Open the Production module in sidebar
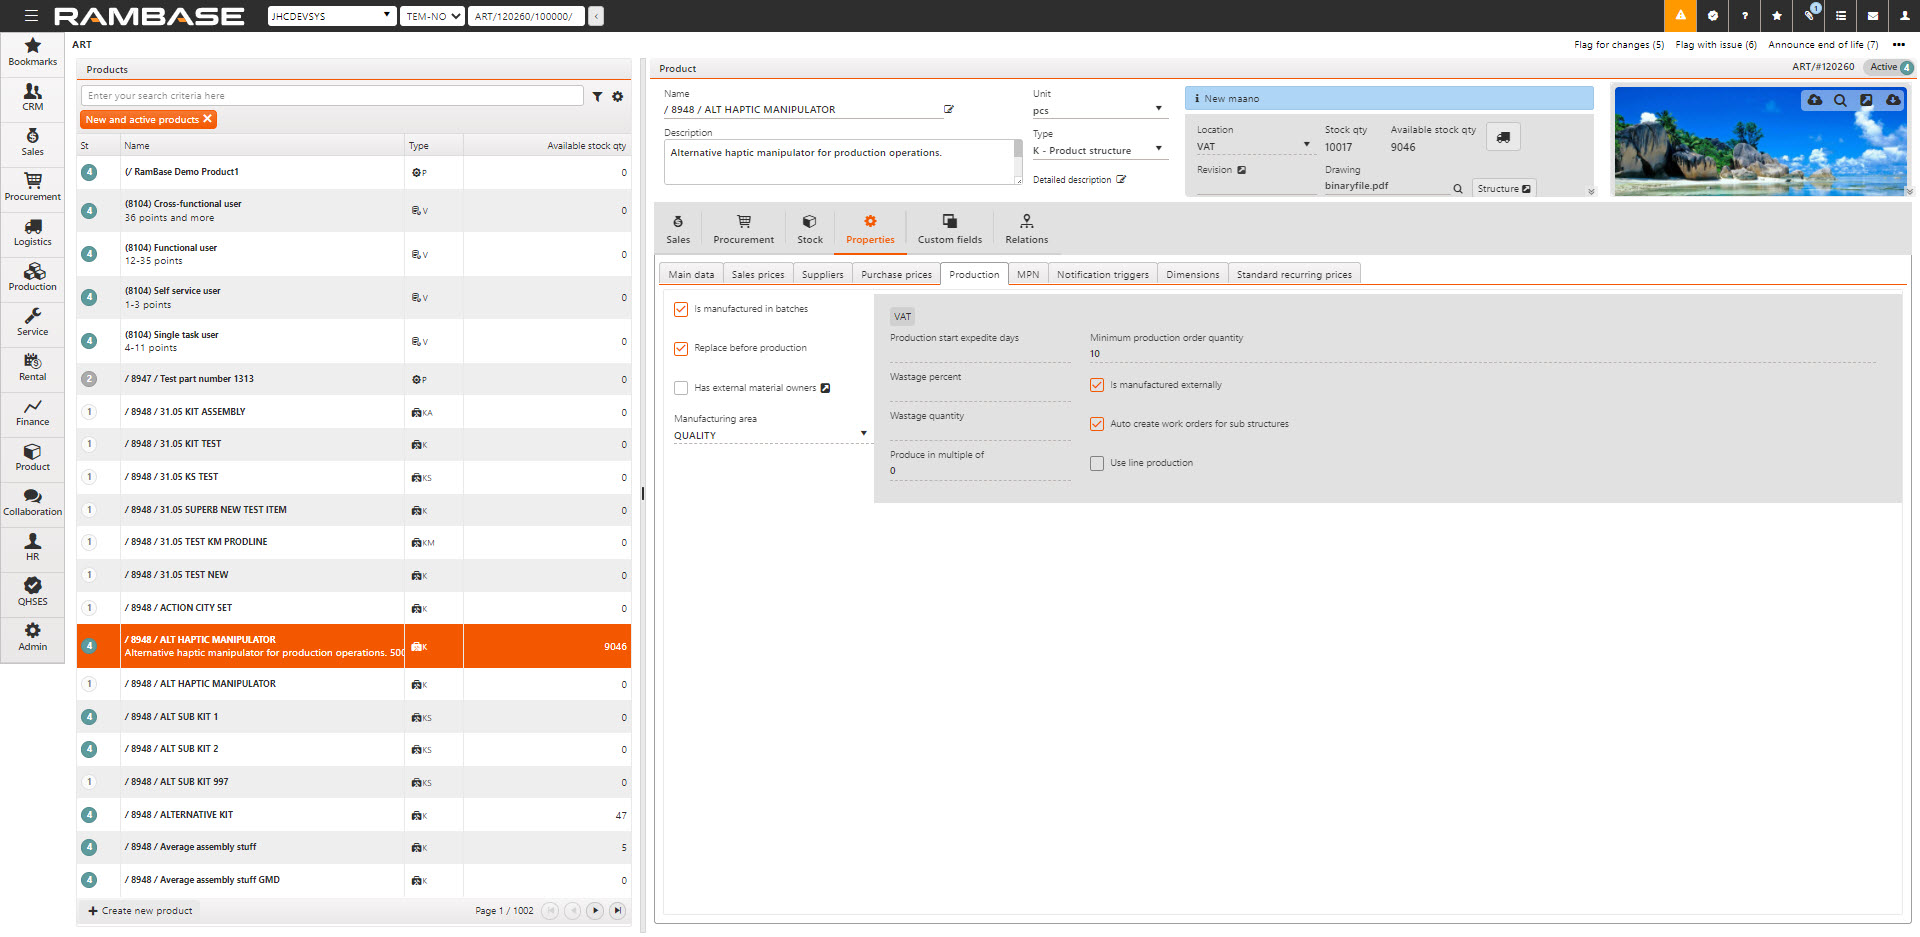This screenshot has height=937, width=1920. [x=32, y=277]
